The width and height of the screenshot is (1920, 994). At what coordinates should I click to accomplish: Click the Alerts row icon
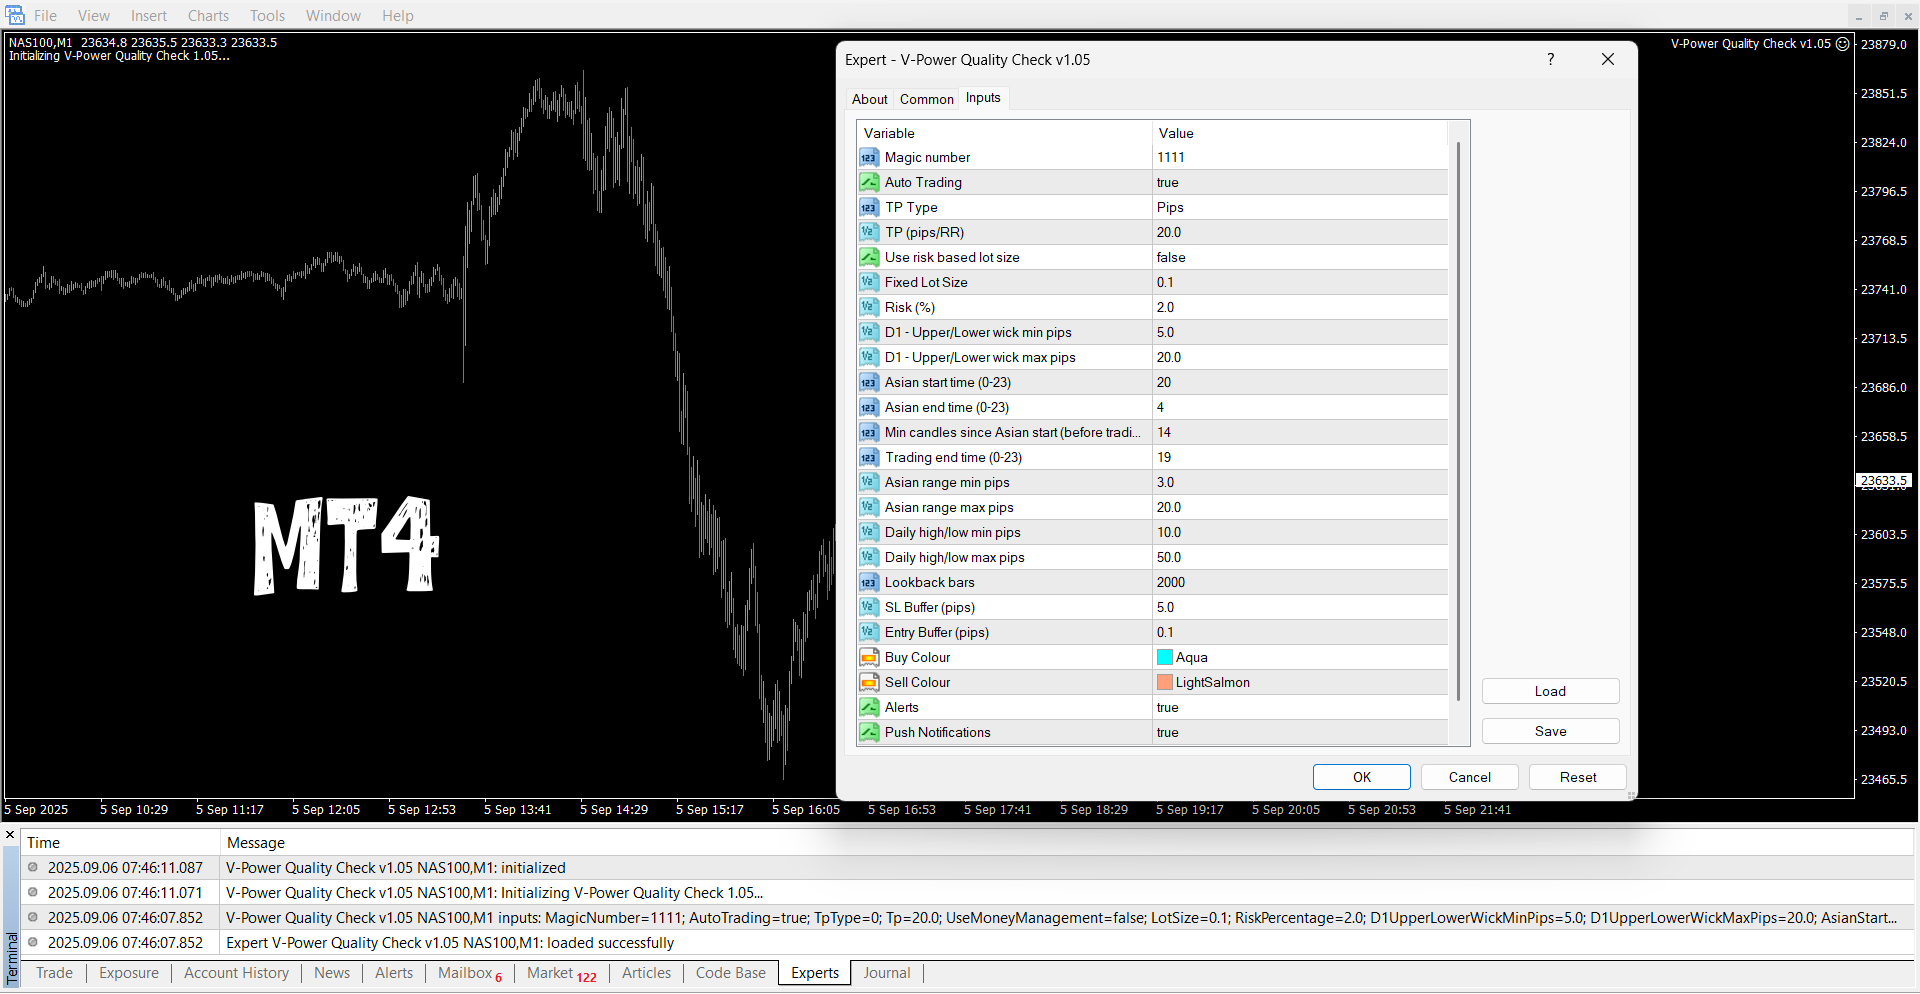[x=869, y=707]
